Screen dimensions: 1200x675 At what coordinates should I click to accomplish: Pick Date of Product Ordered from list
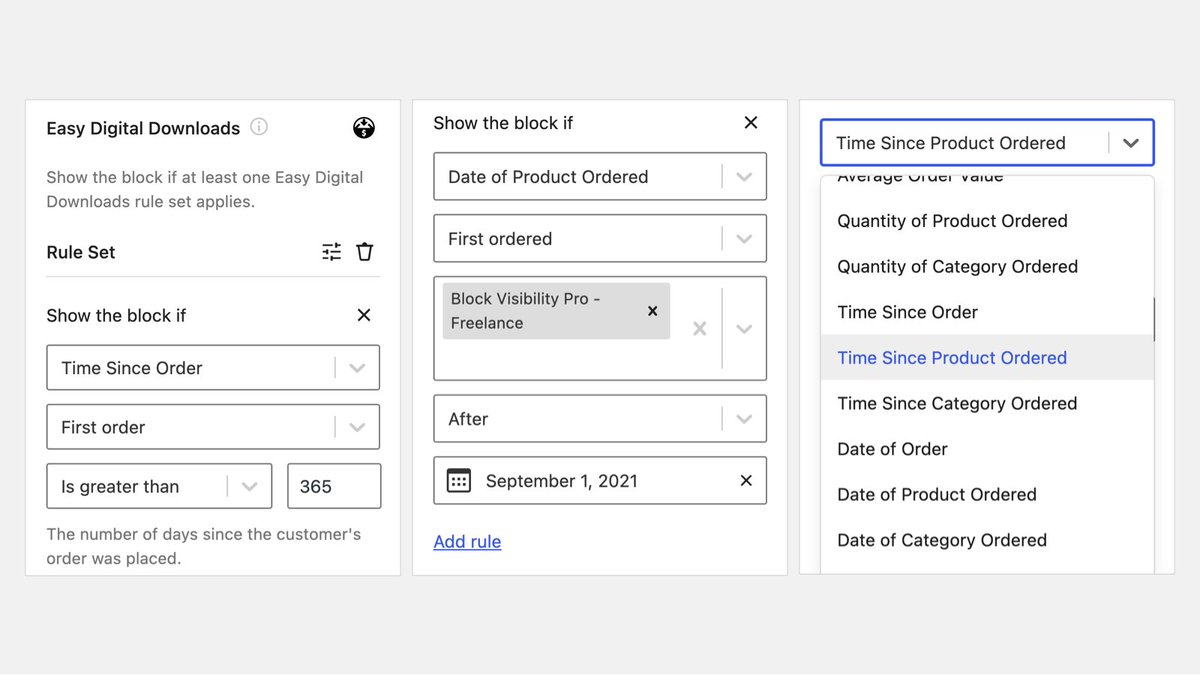tap(987, 495)
